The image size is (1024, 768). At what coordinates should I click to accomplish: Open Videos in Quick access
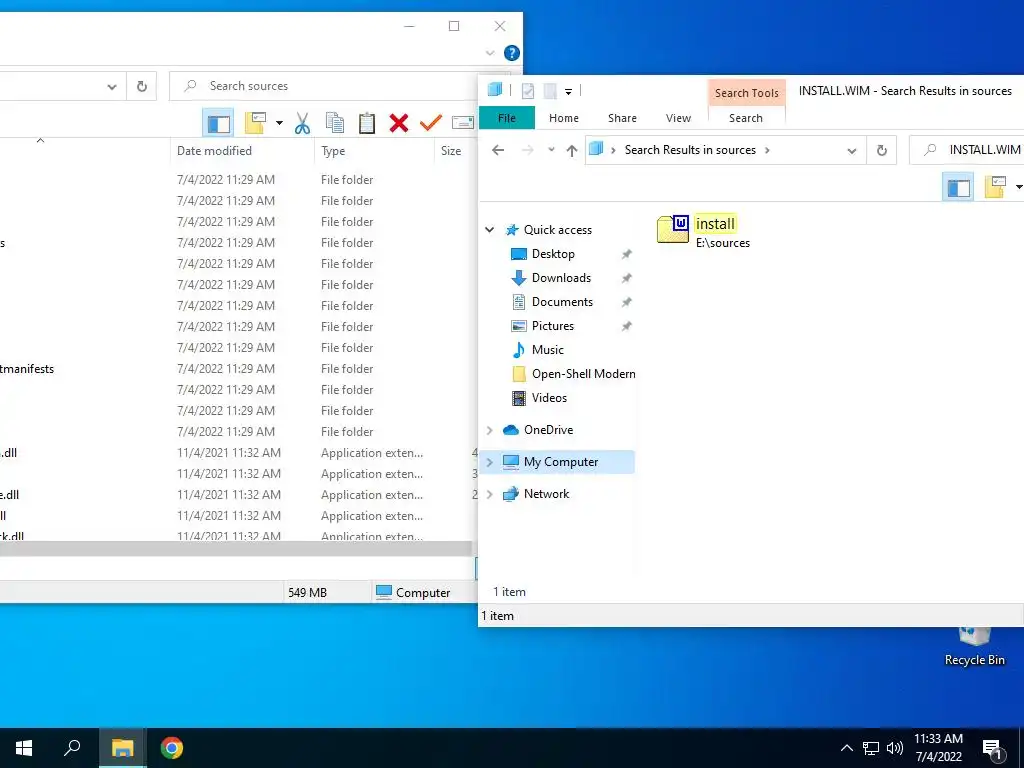pos(549,398)
